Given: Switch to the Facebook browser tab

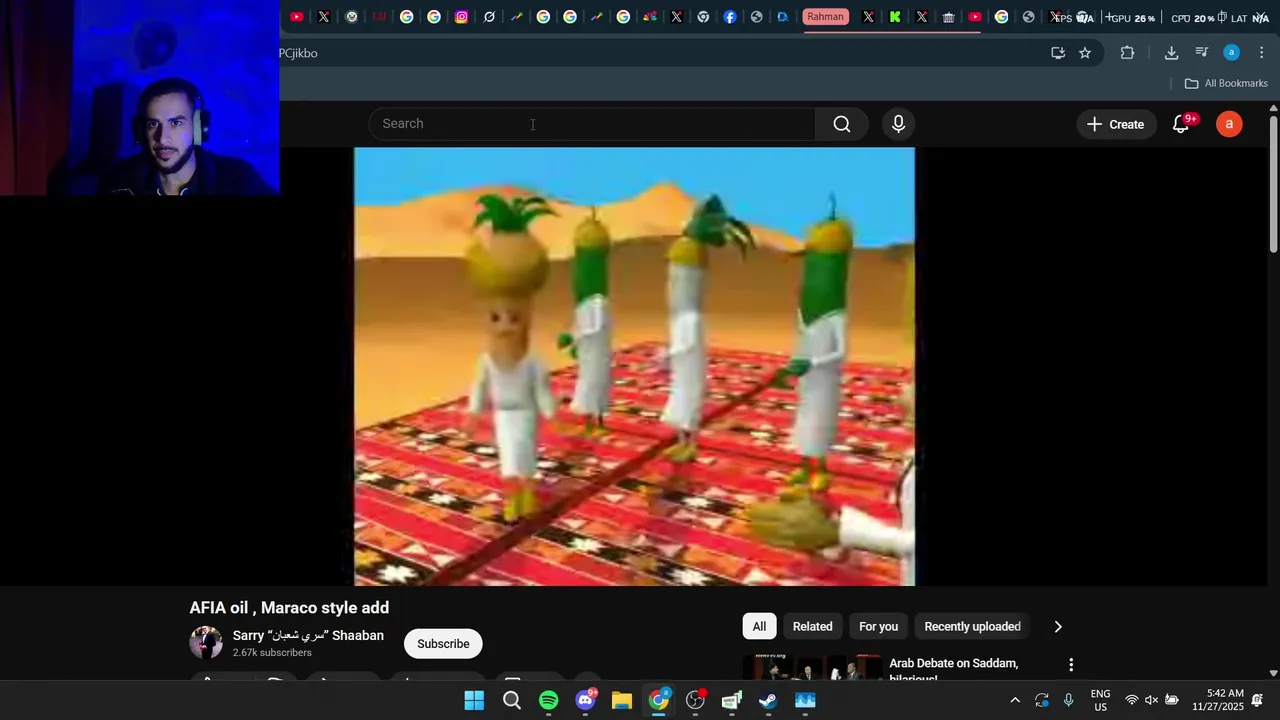Looking at the screenshot, I should (730, 17).
